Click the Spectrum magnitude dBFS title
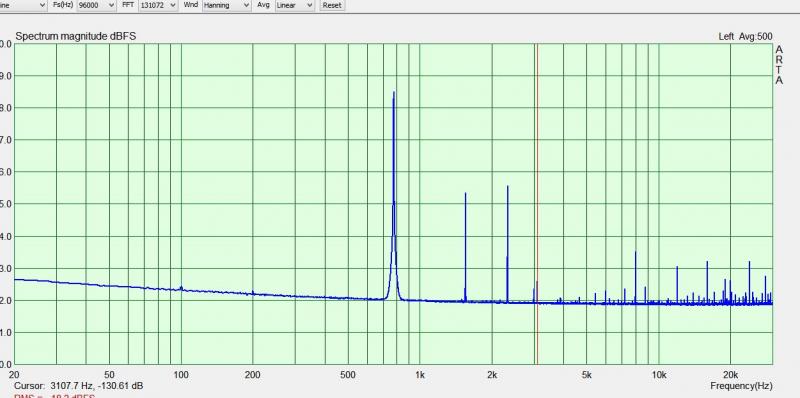The image size is (800, 398). [x=76, y=36]
